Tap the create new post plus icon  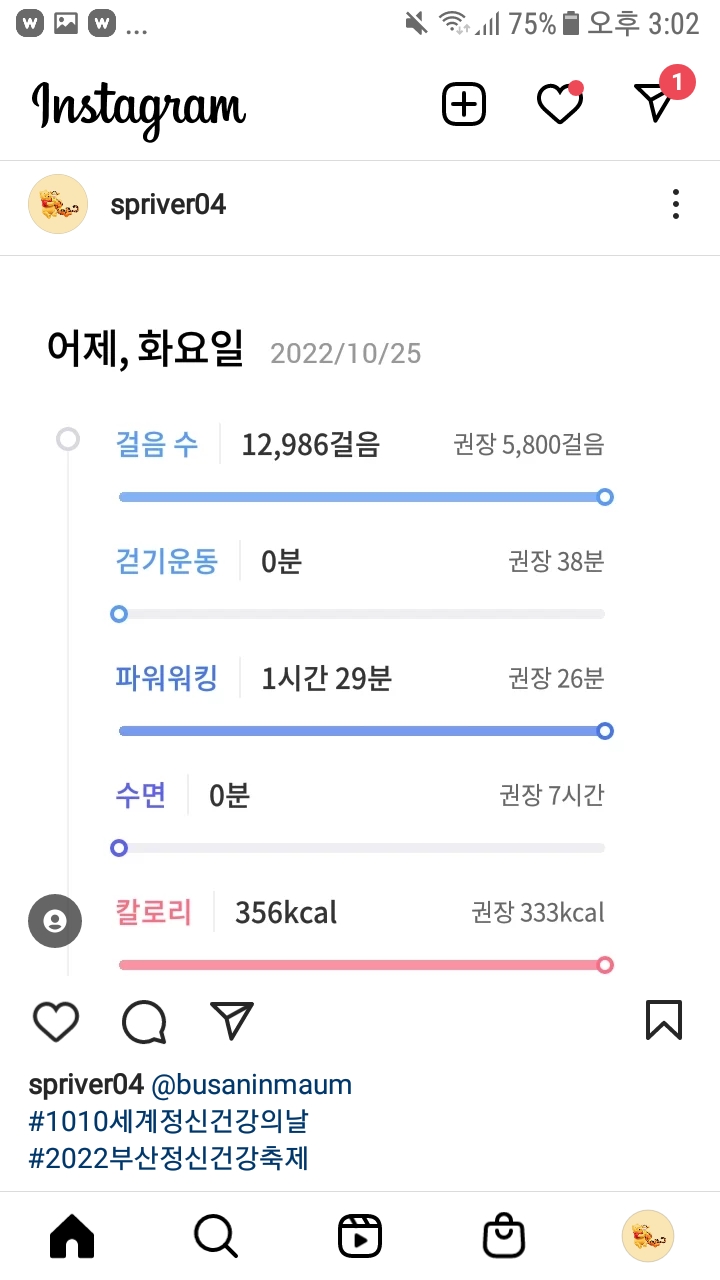[464, 104]
